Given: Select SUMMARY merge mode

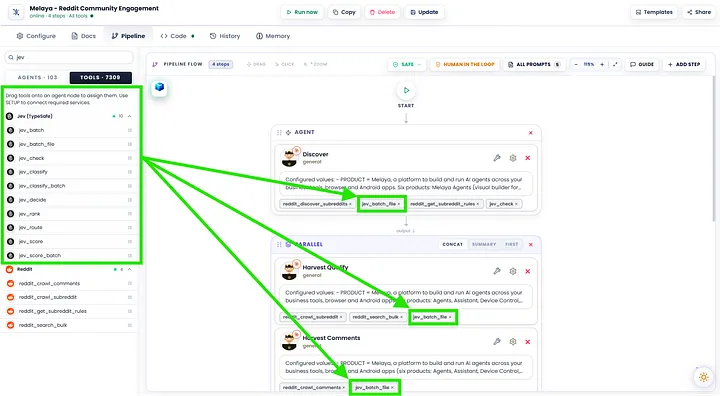Looking at the screenshot, I should (484, 244).
